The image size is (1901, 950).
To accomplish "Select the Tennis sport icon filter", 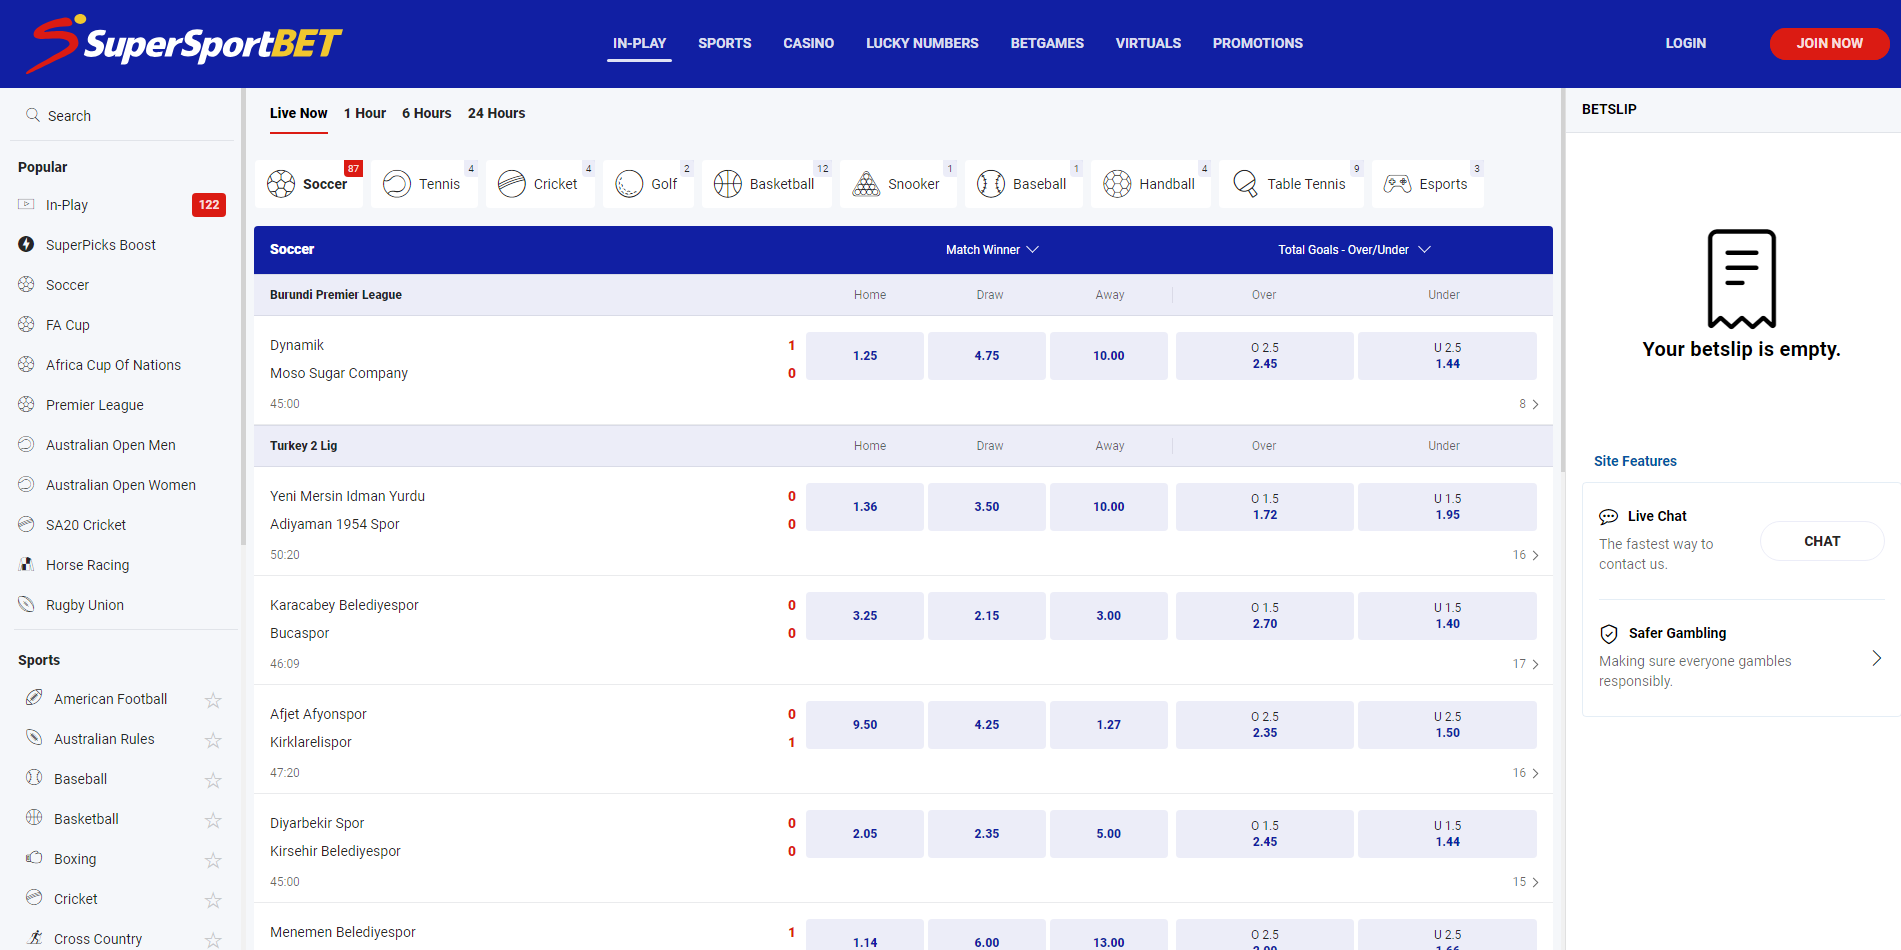I will [x=424, y=184].
